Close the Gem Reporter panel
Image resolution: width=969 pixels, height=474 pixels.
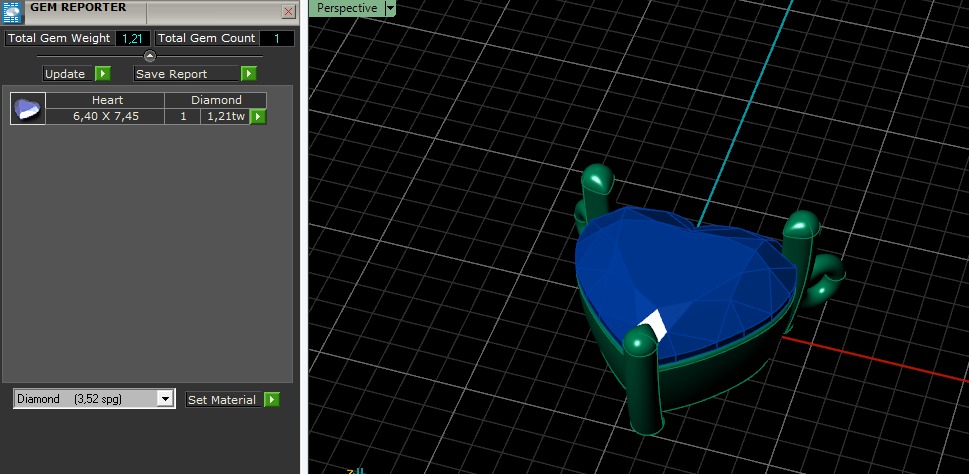[289, 12]
